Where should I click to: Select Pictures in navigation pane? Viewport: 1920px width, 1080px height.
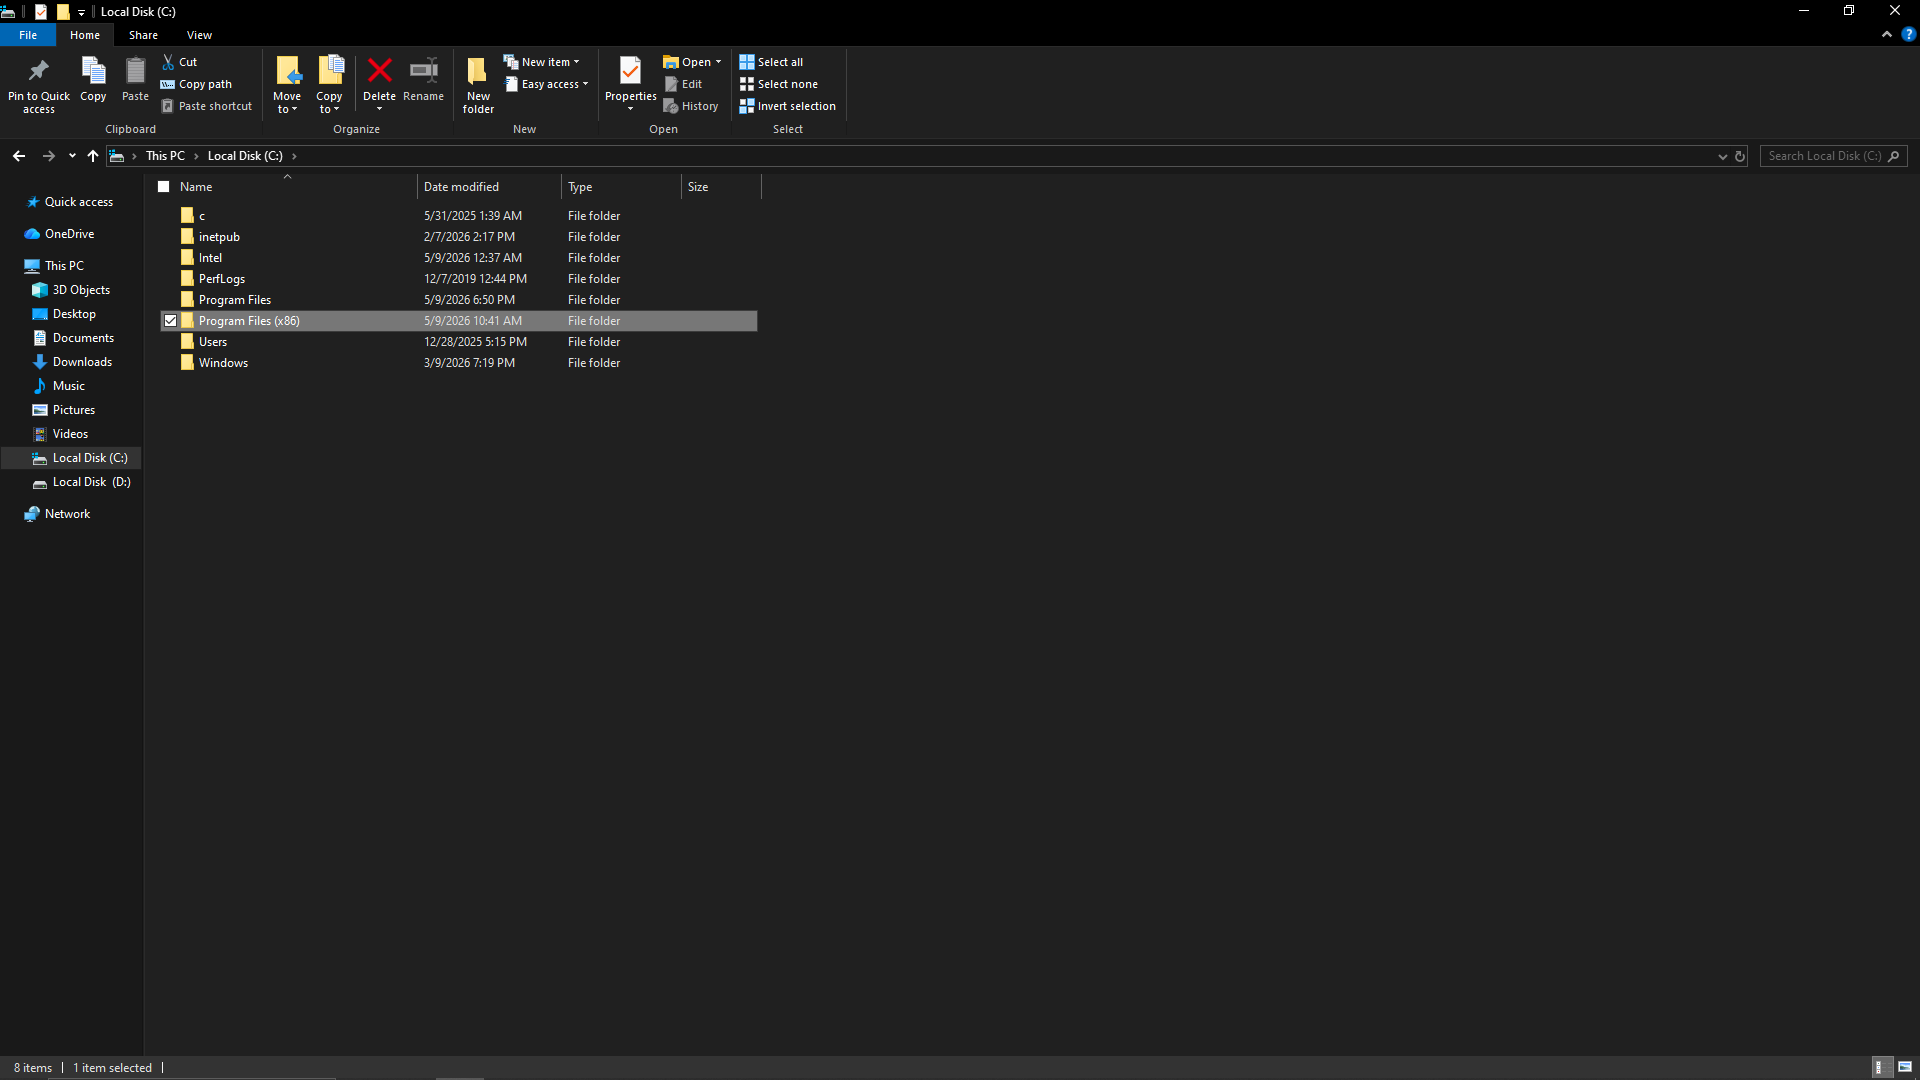tap(74, 410)
